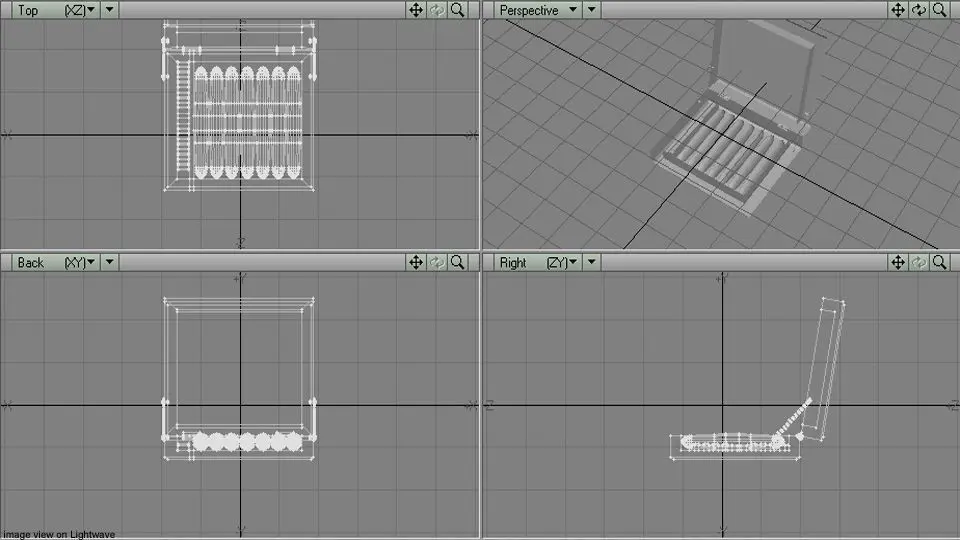
Task: Click the Right viewport rotate icon
Action: (x=918, y=262)
